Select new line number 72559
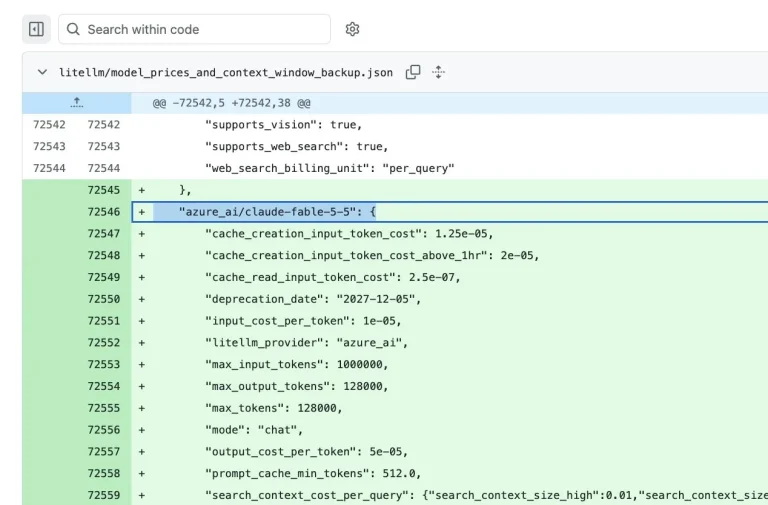Image resolution: width=768 pixels, height=505 pixels. tap(104, 495)
